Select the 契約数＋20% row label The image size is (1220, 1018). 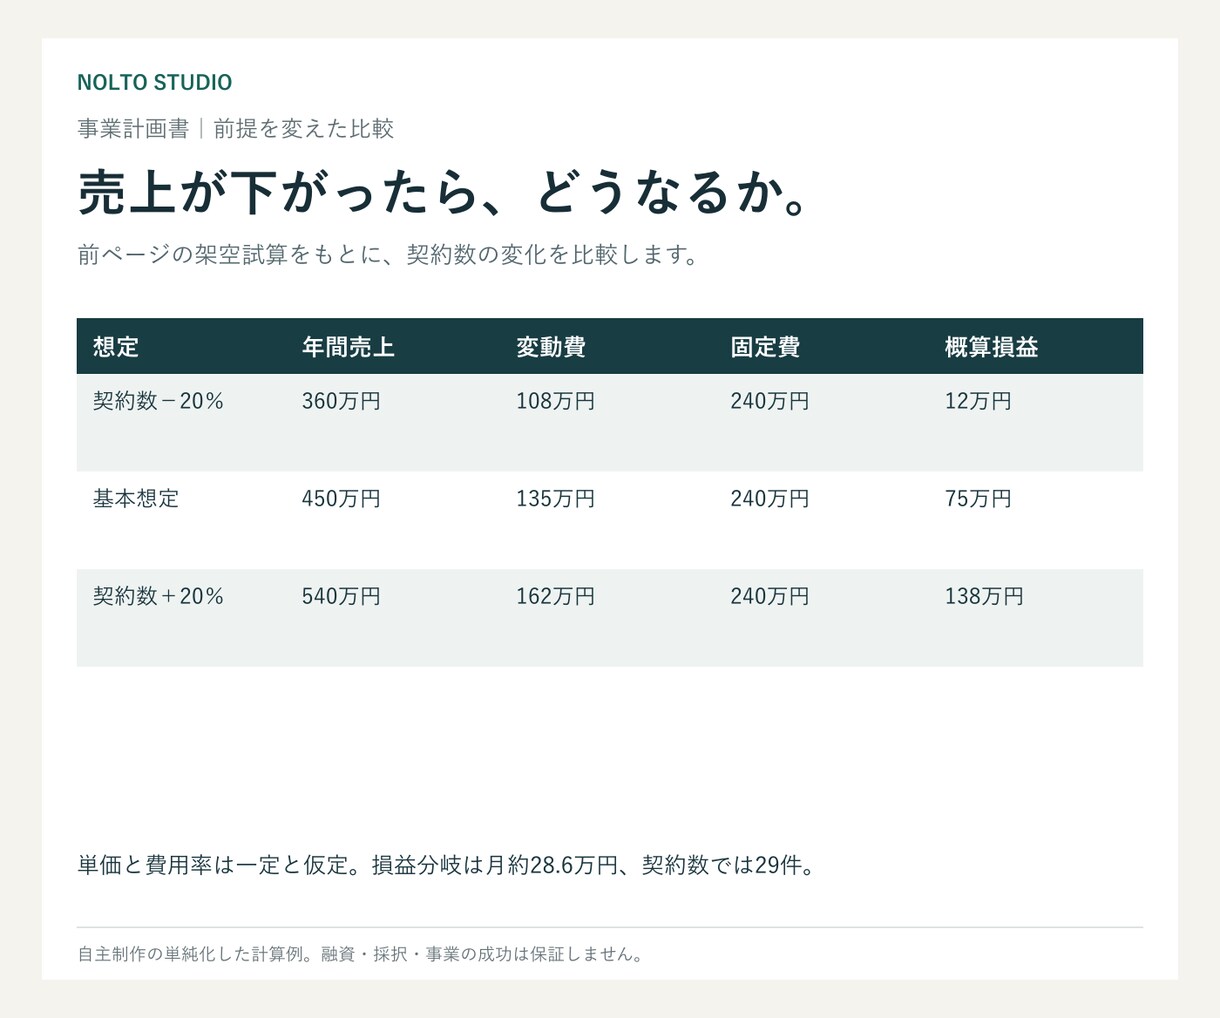point(158,596)
